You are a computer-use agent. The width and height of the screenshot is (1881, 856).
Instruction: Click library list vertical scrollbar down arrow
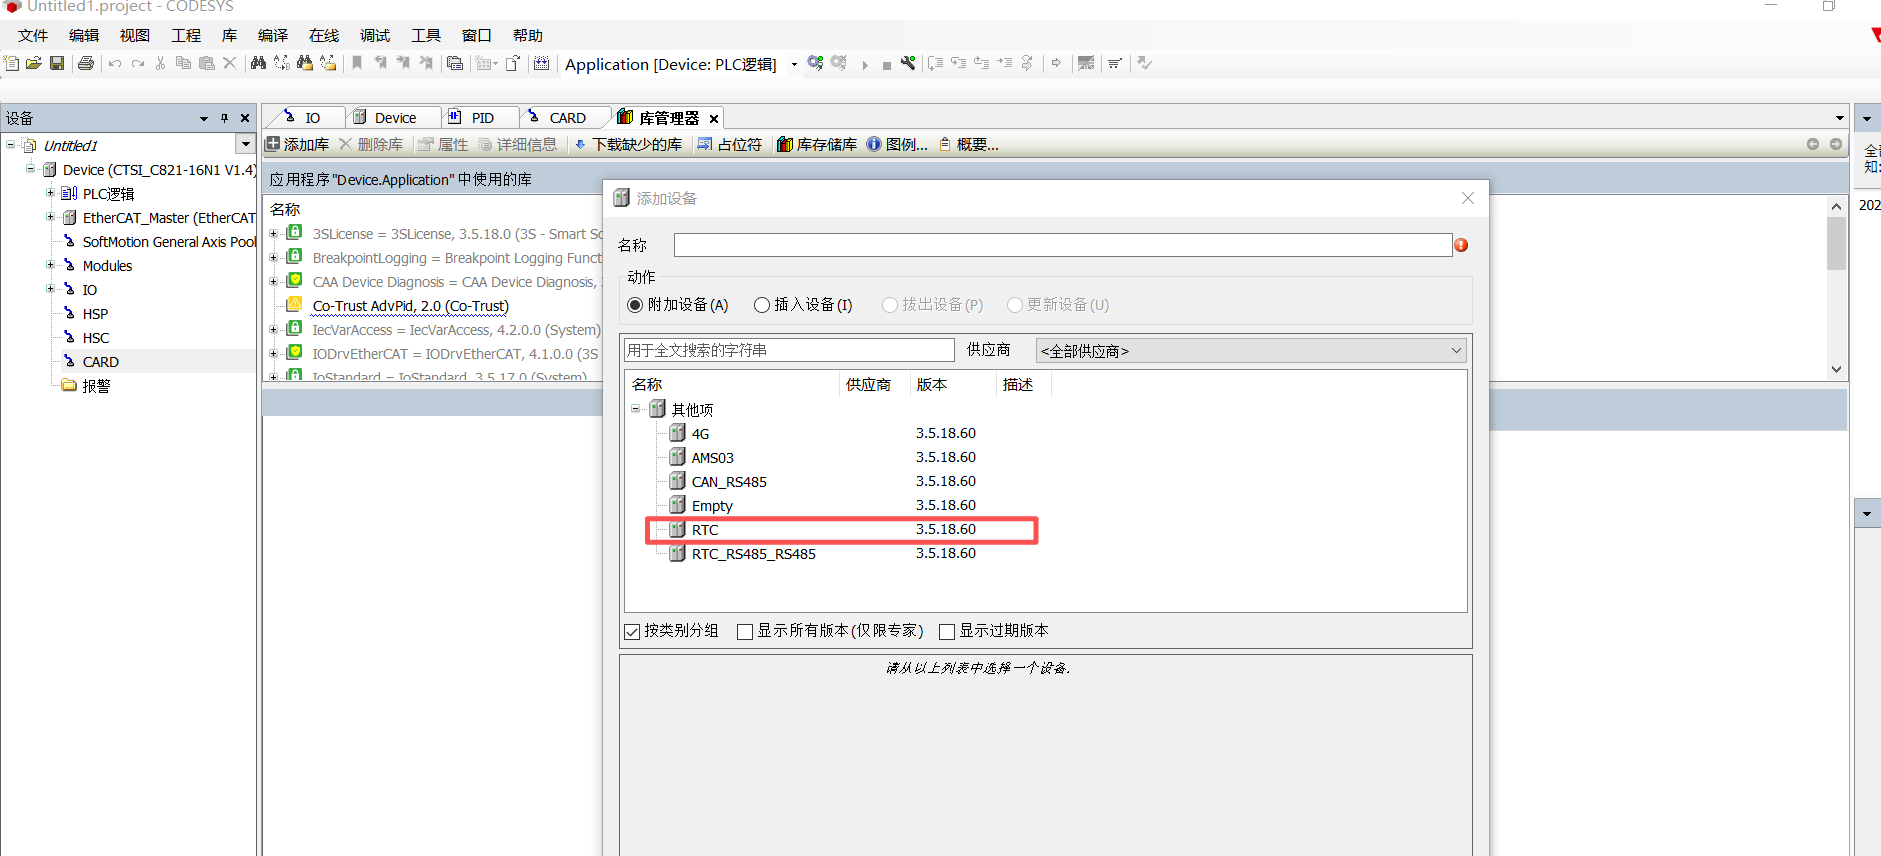pyautogui.click(x=1836, y=369)
